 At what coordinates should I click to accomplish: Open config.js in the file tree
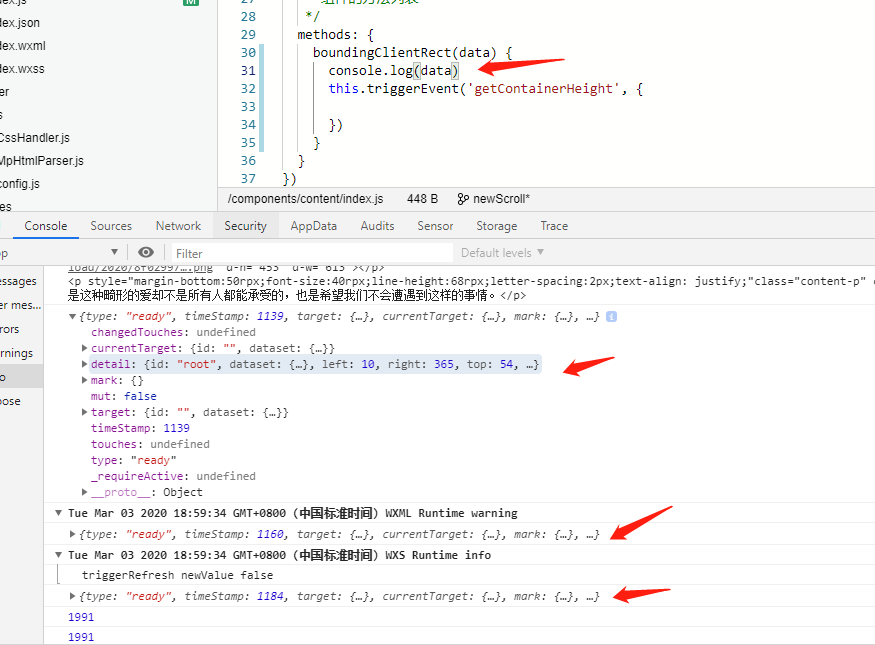point(20,184)
